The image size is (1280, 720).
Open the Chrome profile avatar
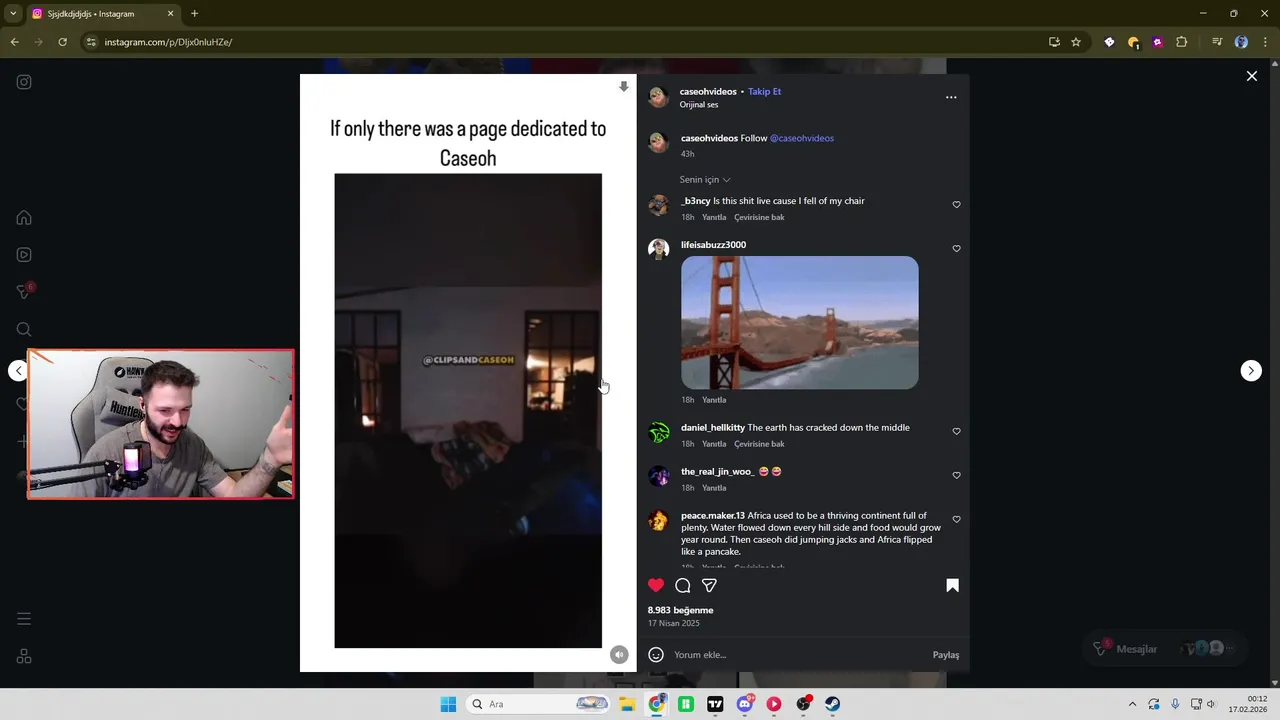pos(1241,42)
